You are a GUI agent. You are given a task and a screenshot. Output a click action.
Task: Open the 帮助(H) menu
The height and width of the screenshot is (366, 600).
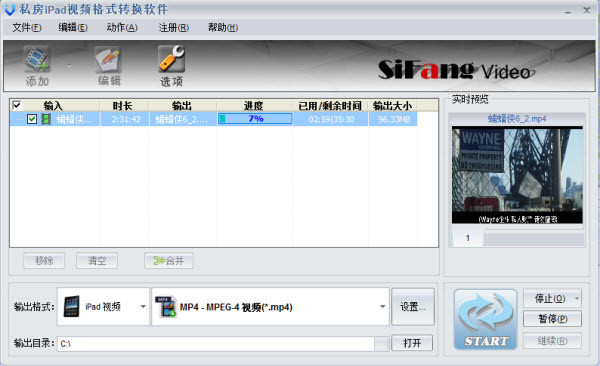coord(223,28)
